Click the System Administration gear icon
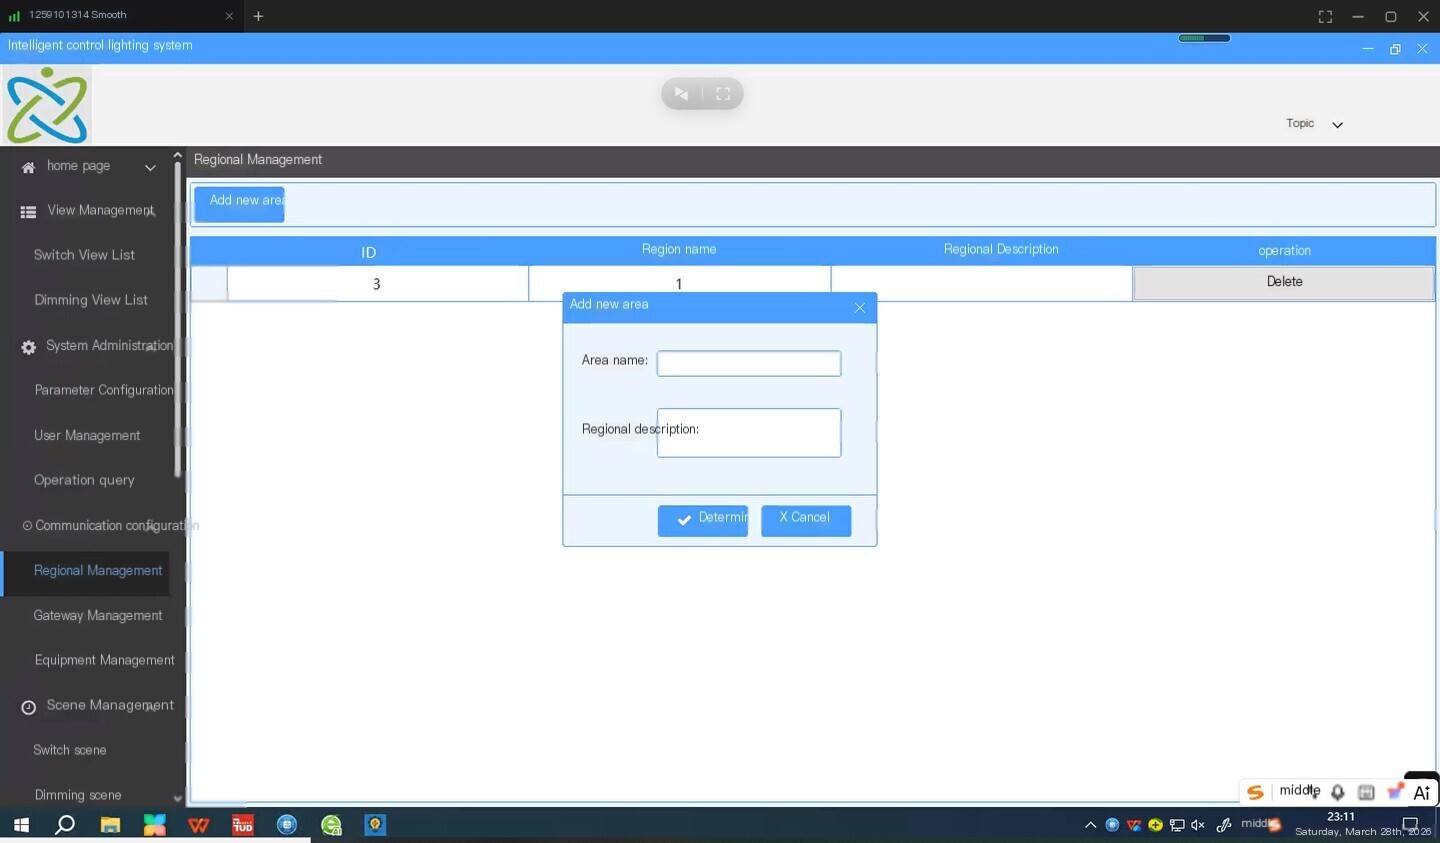Screen dimensions: 1440x843 [x=28, y=347]
